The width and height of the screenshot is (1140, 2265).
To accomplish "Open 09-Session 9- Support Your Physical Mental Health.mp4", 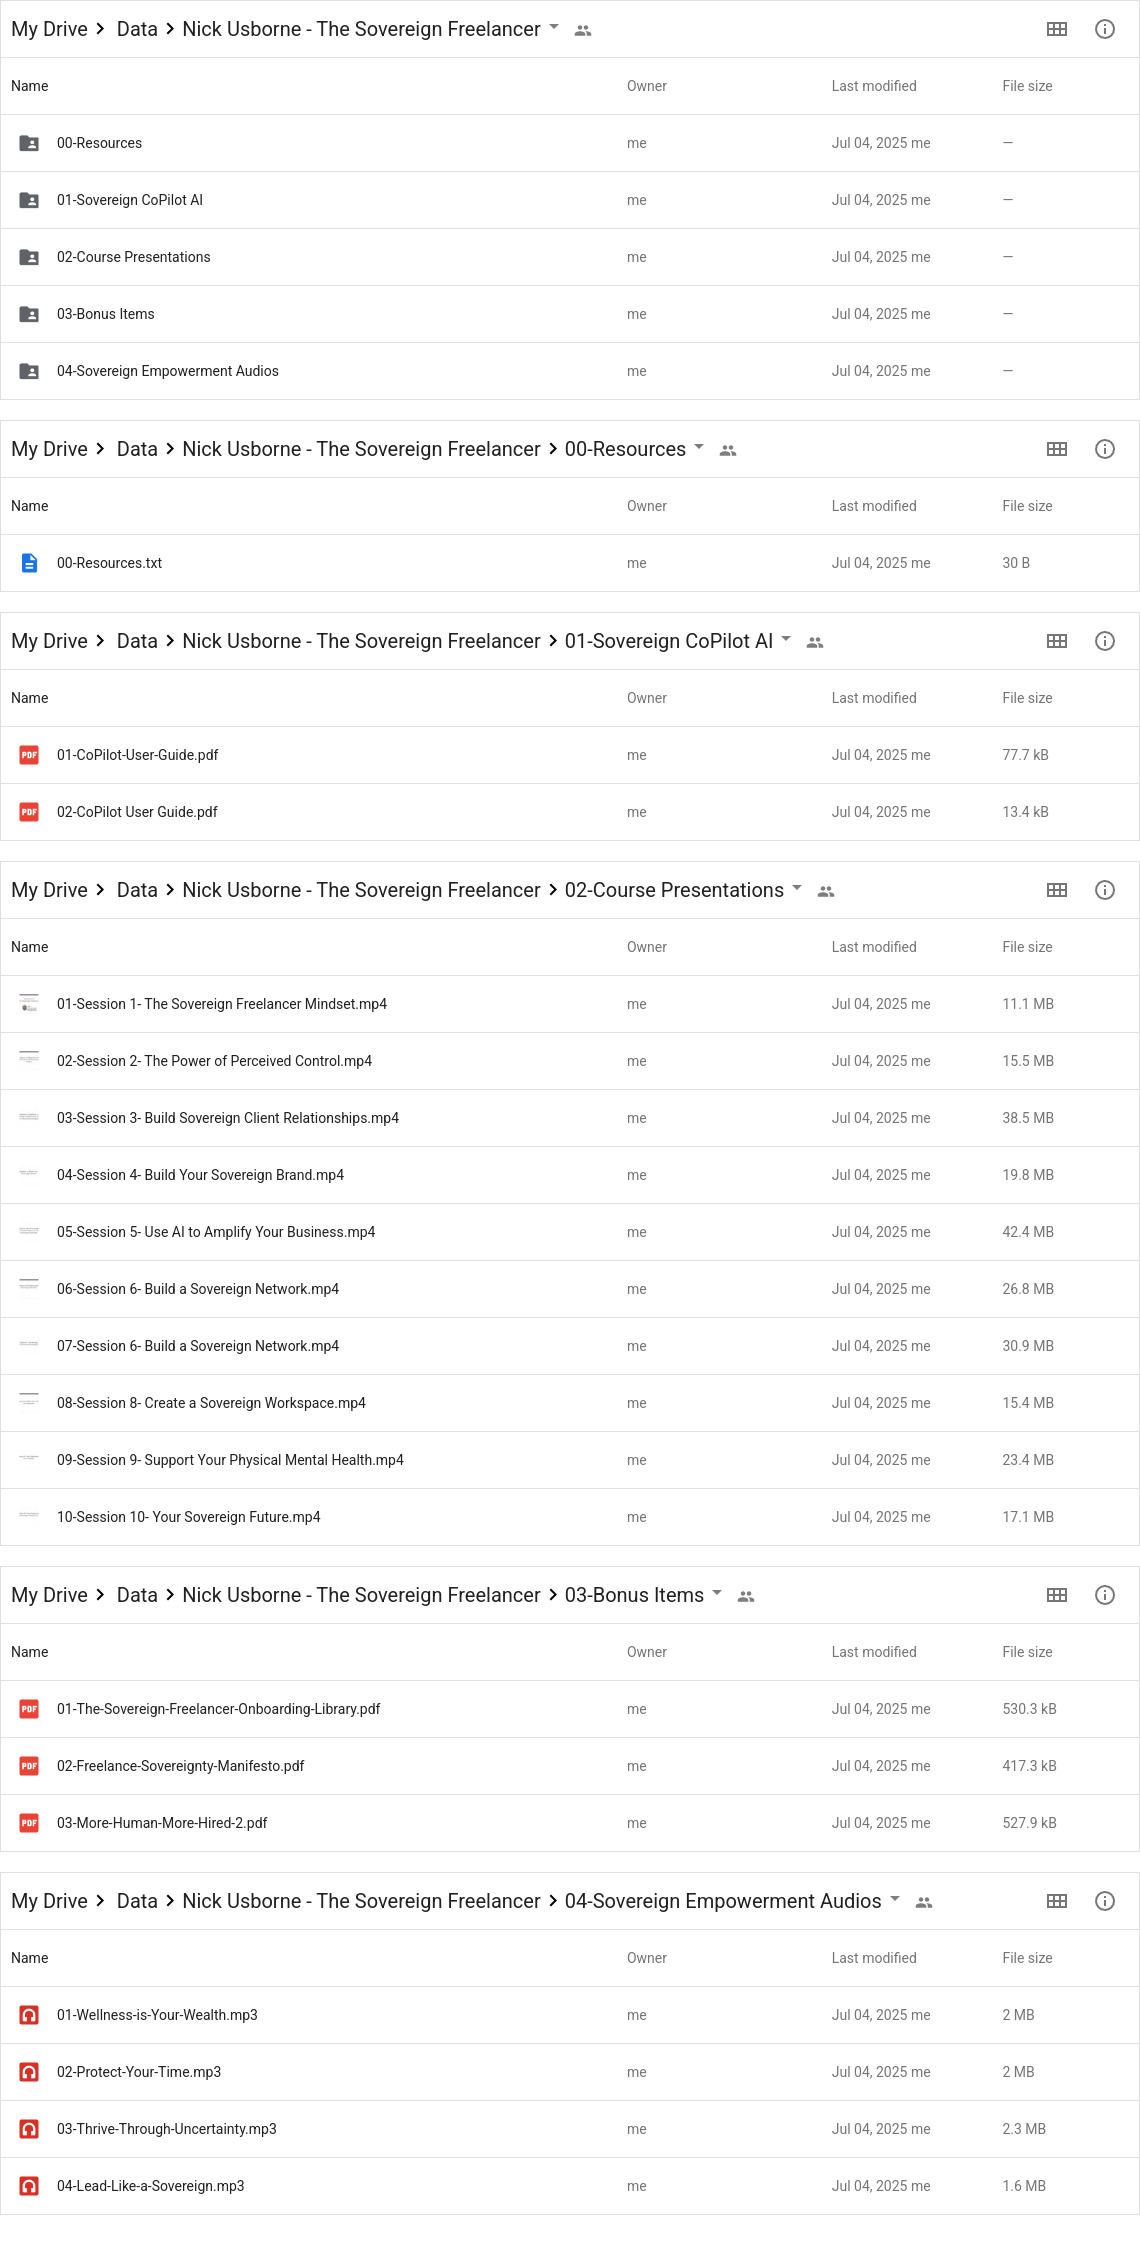I will (x=230, y=1460).
